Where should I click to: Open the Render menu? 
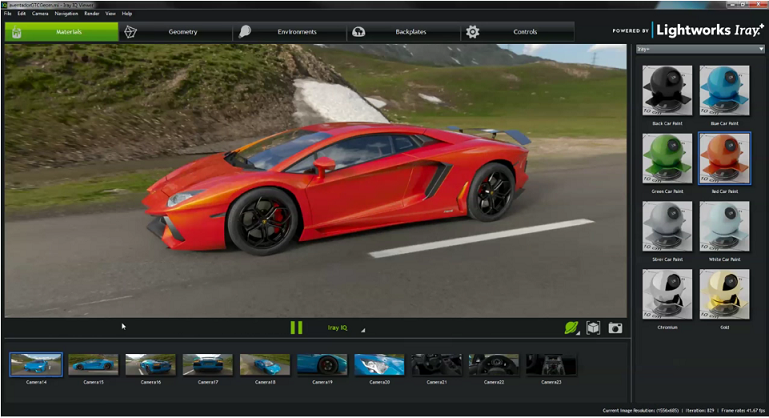(x=92, y=14)
